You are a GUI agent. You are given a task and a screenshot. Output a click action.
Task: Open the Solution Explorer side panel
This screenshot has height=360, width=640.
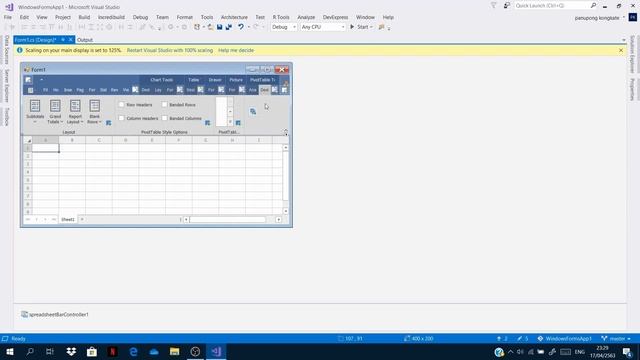pos(632,54)
